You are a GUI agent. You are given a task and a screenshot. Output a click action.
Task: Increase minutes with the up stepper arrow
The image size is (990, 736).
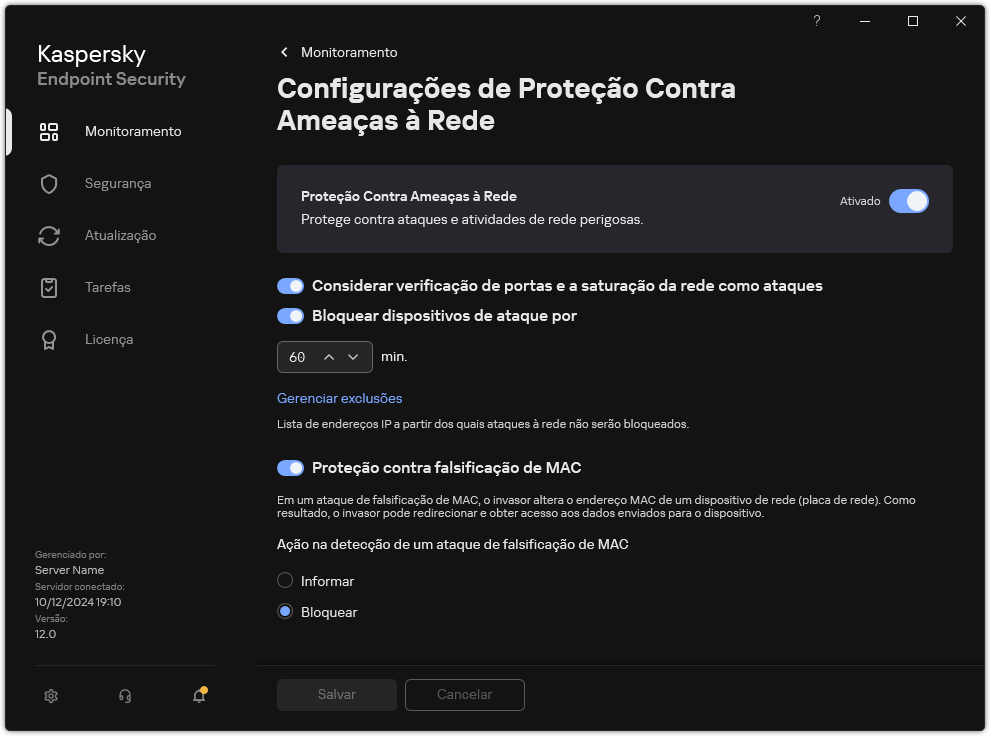point(330,357)
